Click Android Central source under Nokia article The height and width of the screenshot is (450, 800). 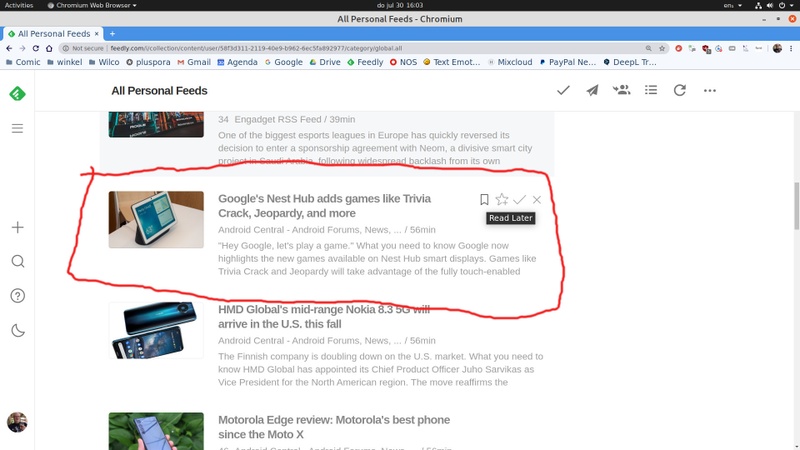click(x=310, y=340)
